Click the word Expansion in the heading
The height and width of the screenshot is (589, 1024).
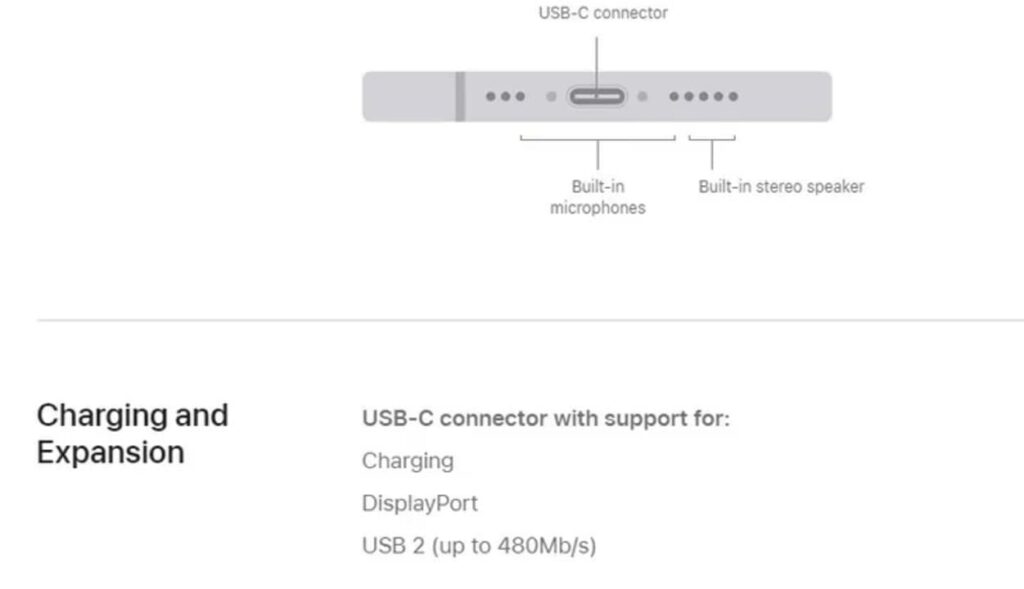110,452
